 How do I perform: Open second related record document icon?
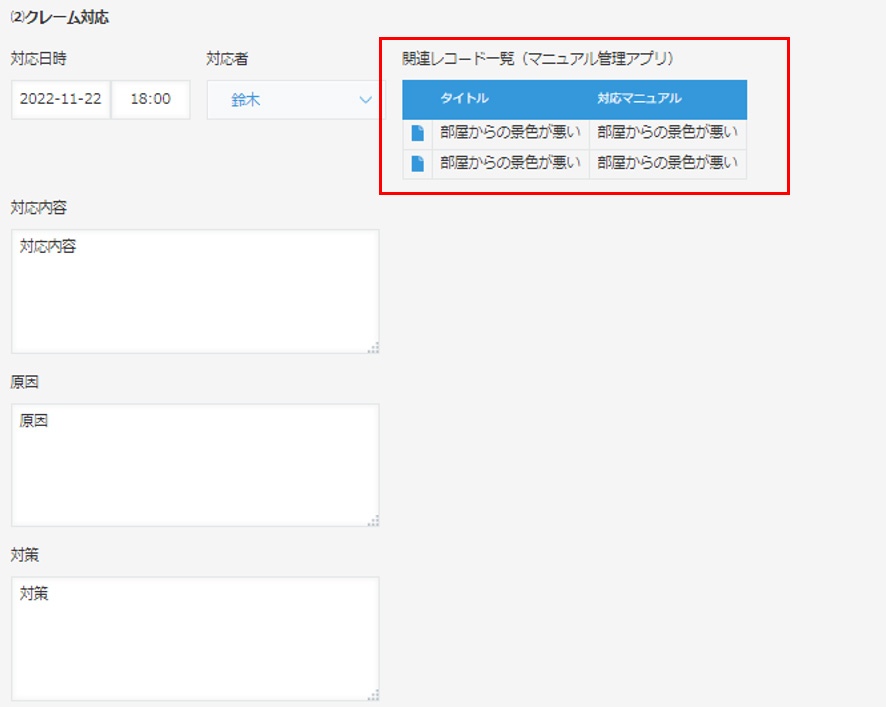click(418, 164)
